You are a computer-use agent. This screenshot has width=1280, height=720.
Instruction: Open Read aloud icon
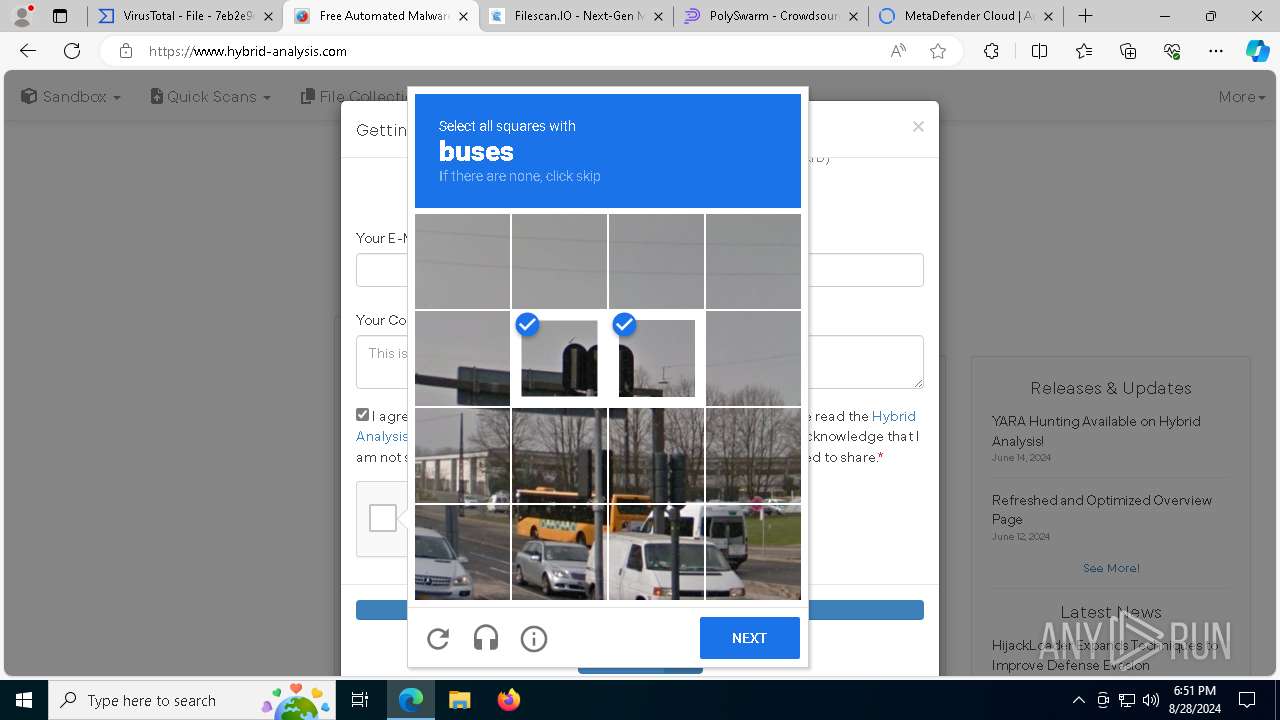pos(898,51)
